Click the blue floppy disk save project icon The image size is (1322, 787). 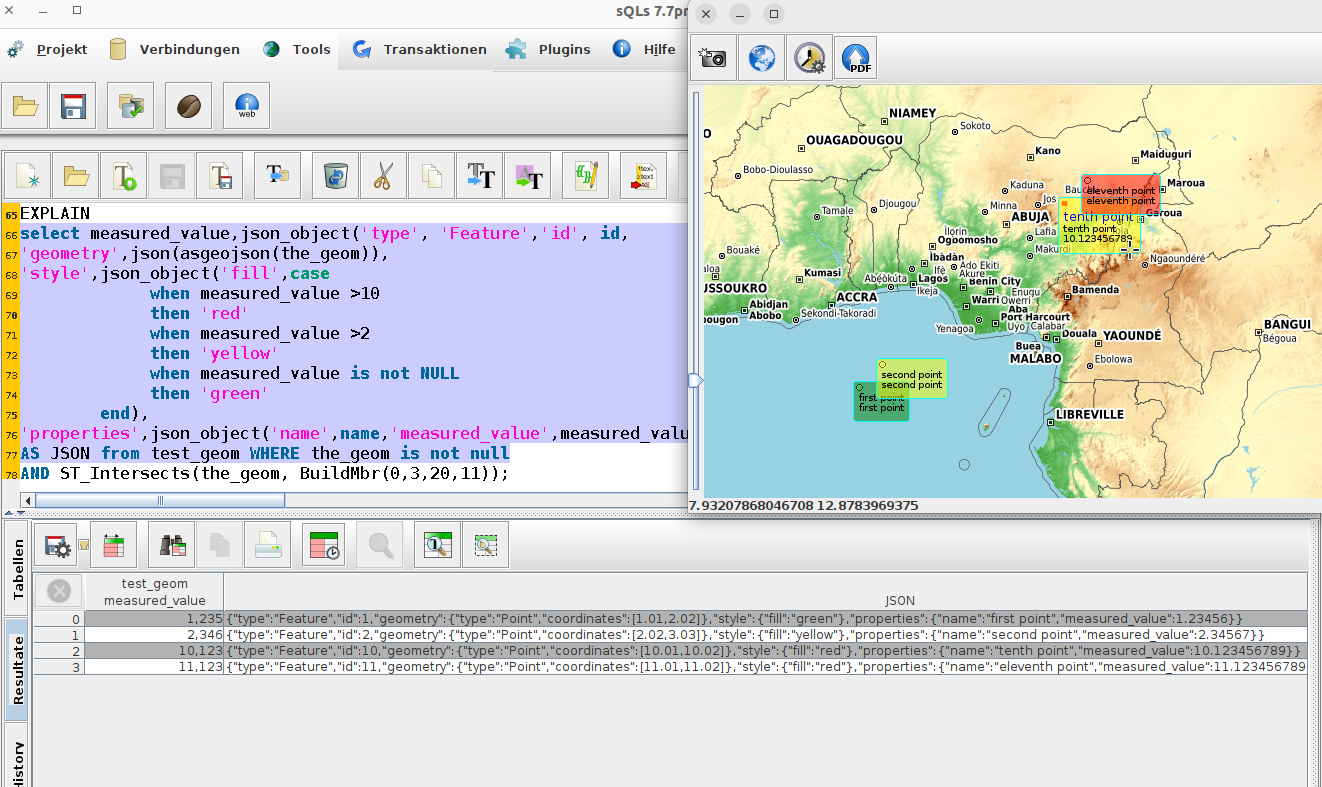click(x=73, y=106)
